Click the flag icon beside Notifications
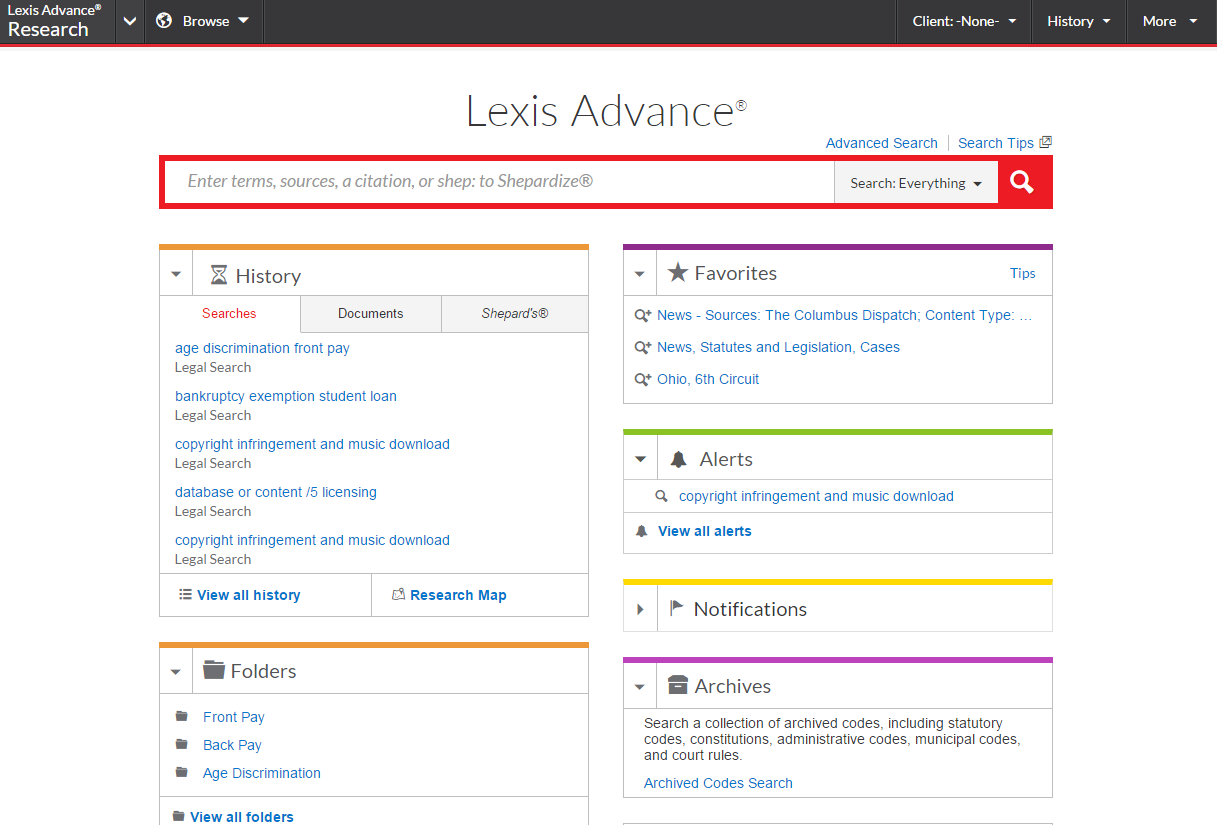The image size is (1217, 825). point(677,608)
